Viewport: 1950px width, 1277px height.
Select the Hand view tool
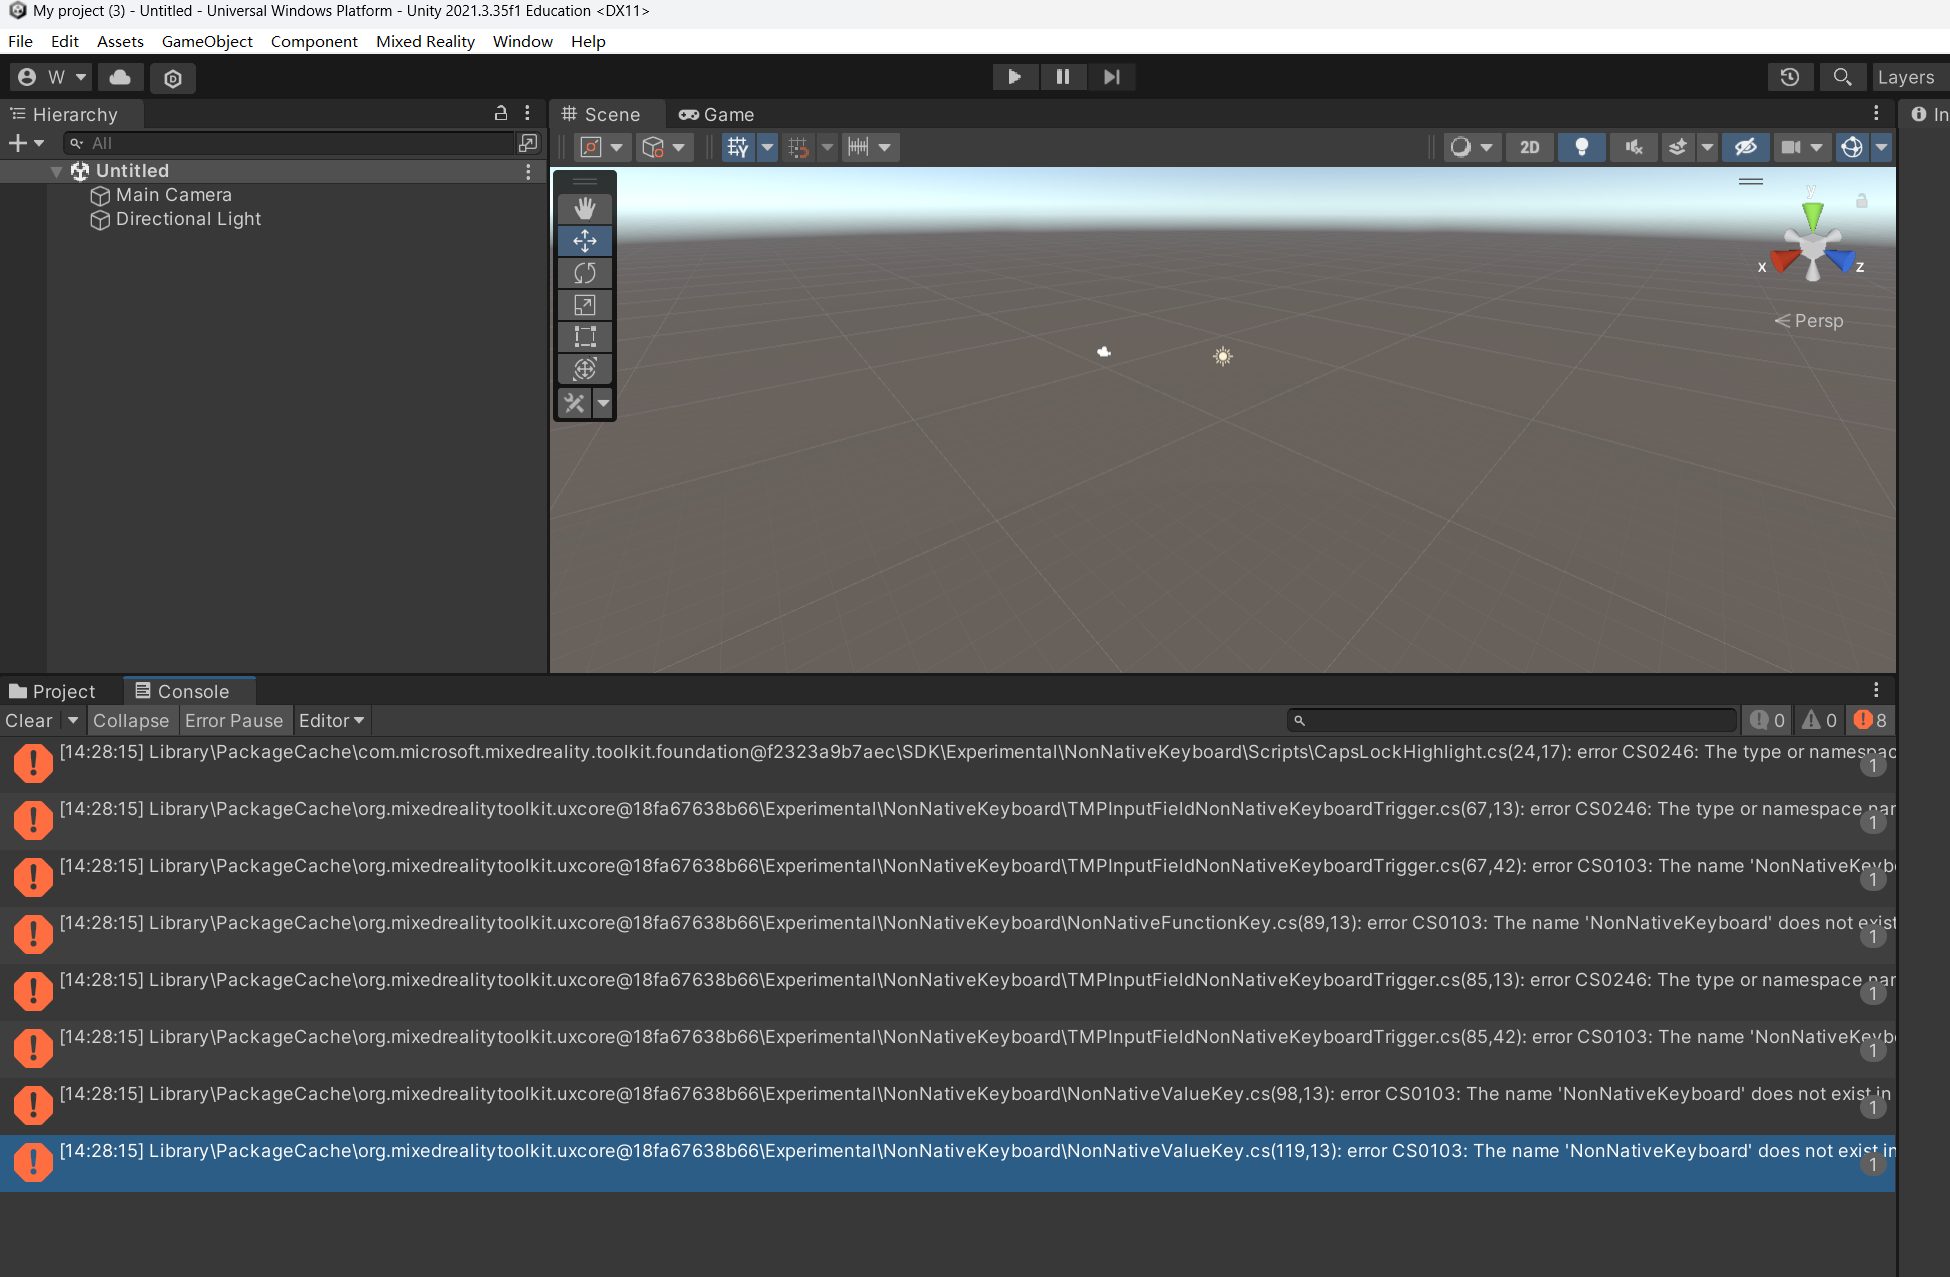[x=585, y=209]
